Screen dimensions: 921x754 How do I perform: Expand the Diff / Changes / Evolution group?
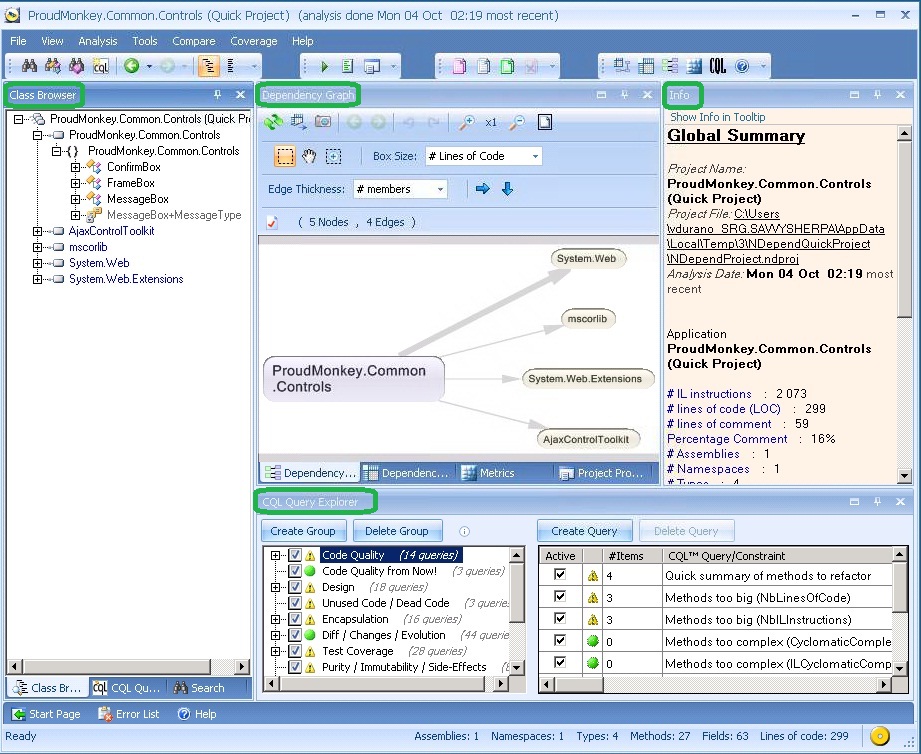[x=275, y=635]
